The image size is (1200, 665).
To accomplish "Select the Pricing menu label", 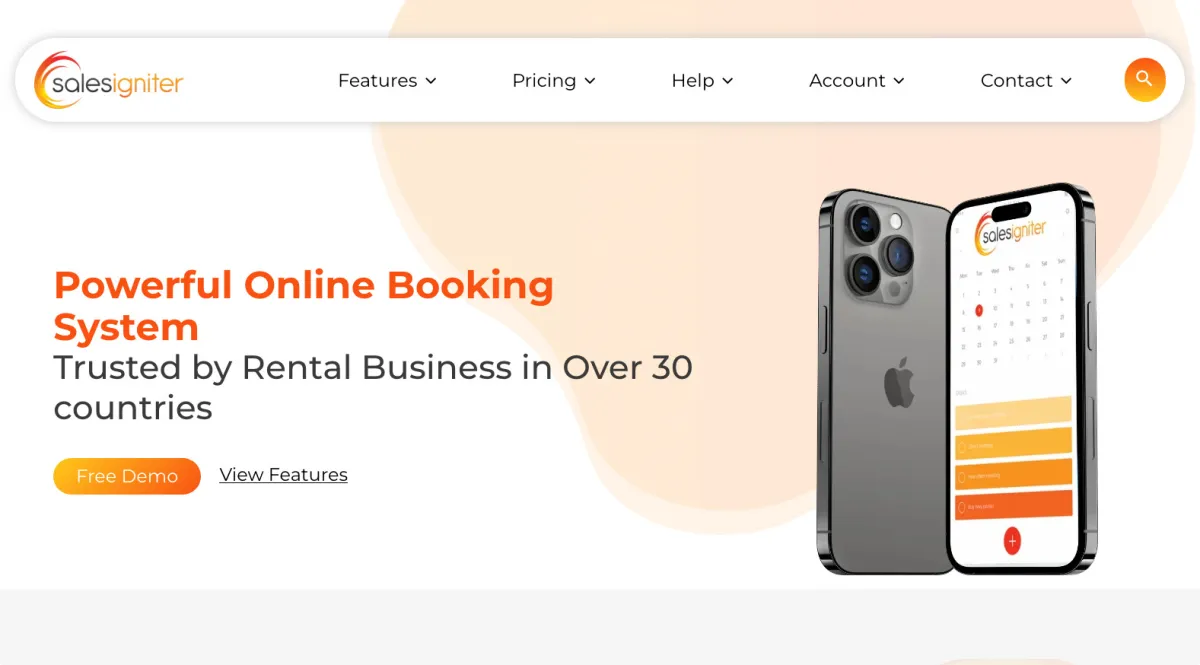I will coord(544,80).
